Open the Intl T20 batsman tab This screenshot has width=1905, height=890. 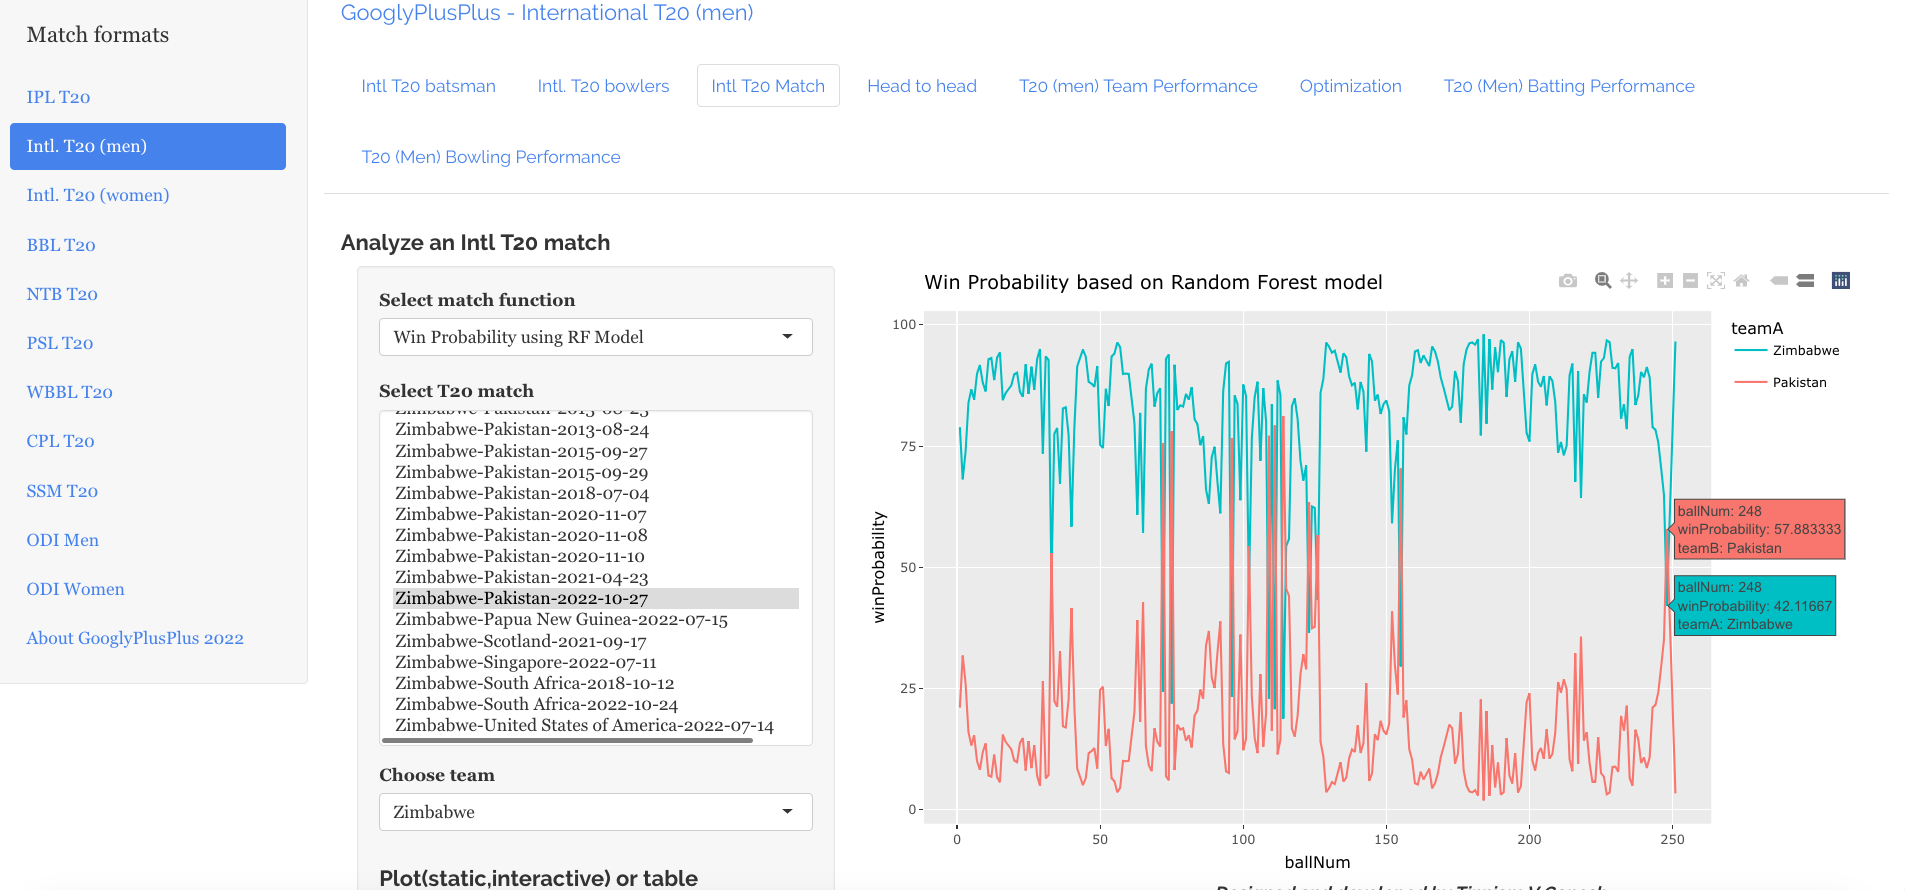(428, 86)
